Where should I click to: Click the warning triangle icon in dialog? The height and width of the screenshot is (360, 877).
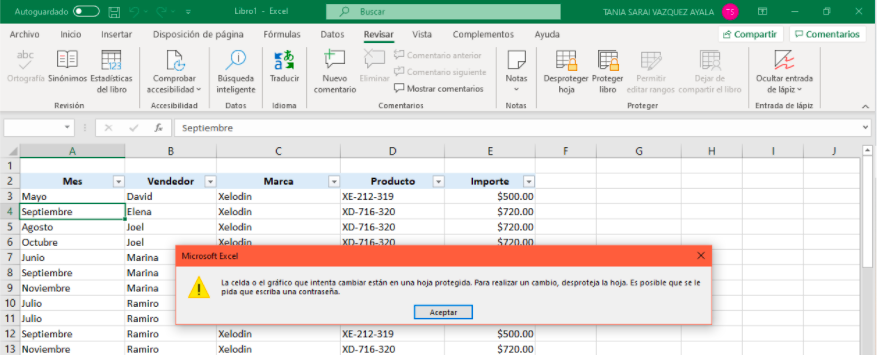point(199,287)
